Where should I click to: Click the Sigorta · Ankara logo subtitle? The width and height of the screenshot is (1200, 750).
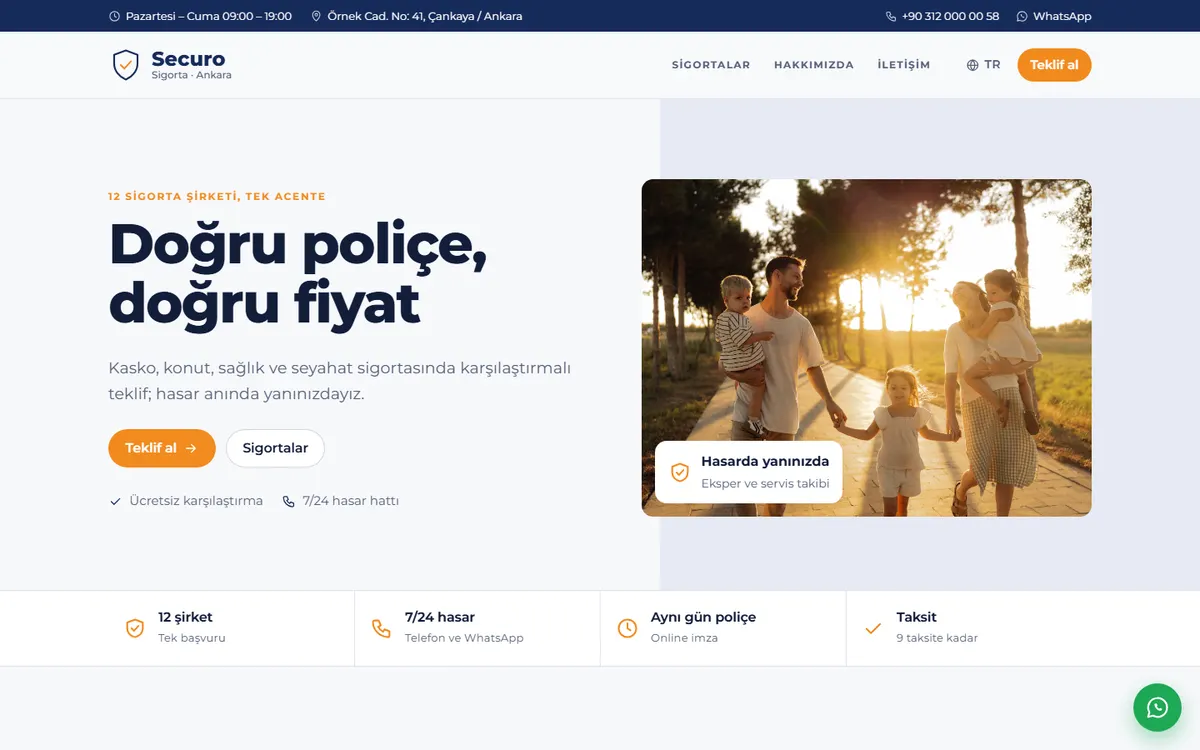click(192, 75)
